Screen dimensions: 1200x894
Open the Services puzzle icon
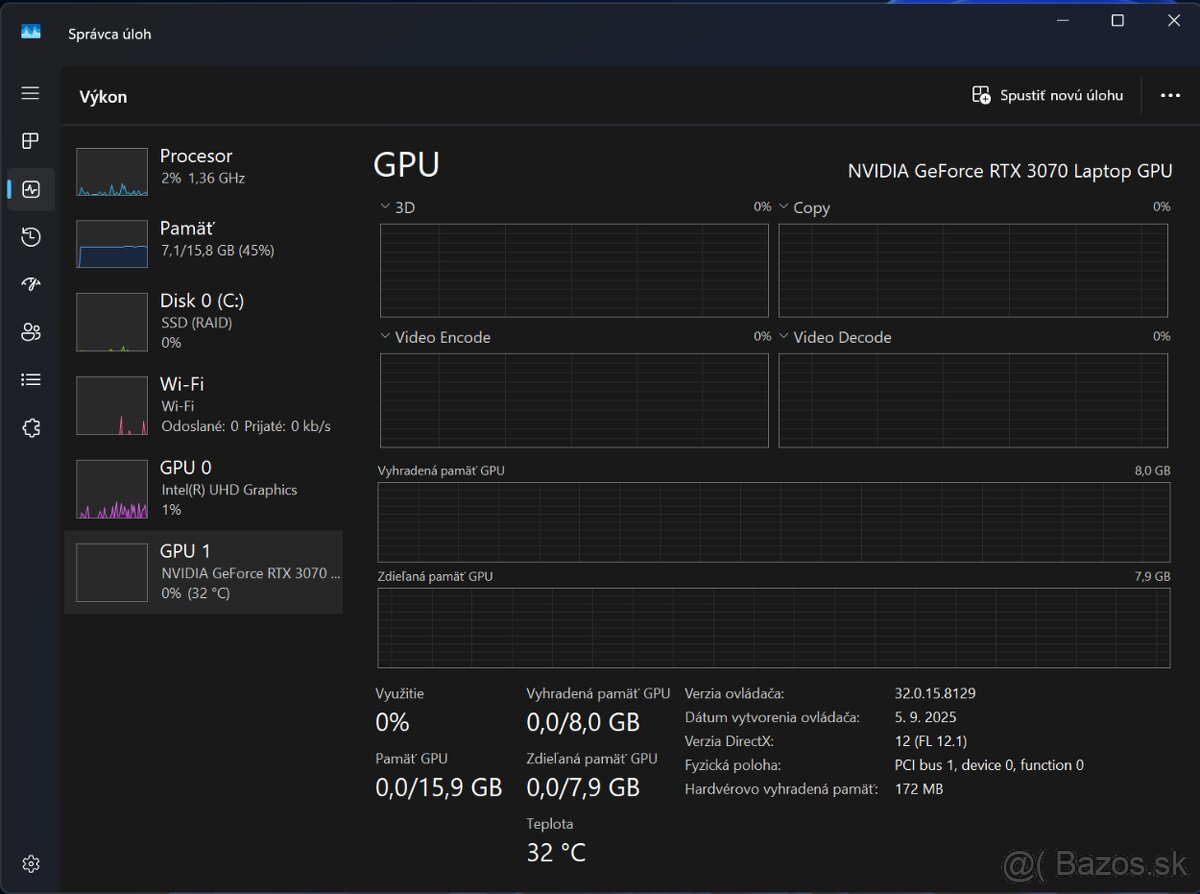pos(31,428)
